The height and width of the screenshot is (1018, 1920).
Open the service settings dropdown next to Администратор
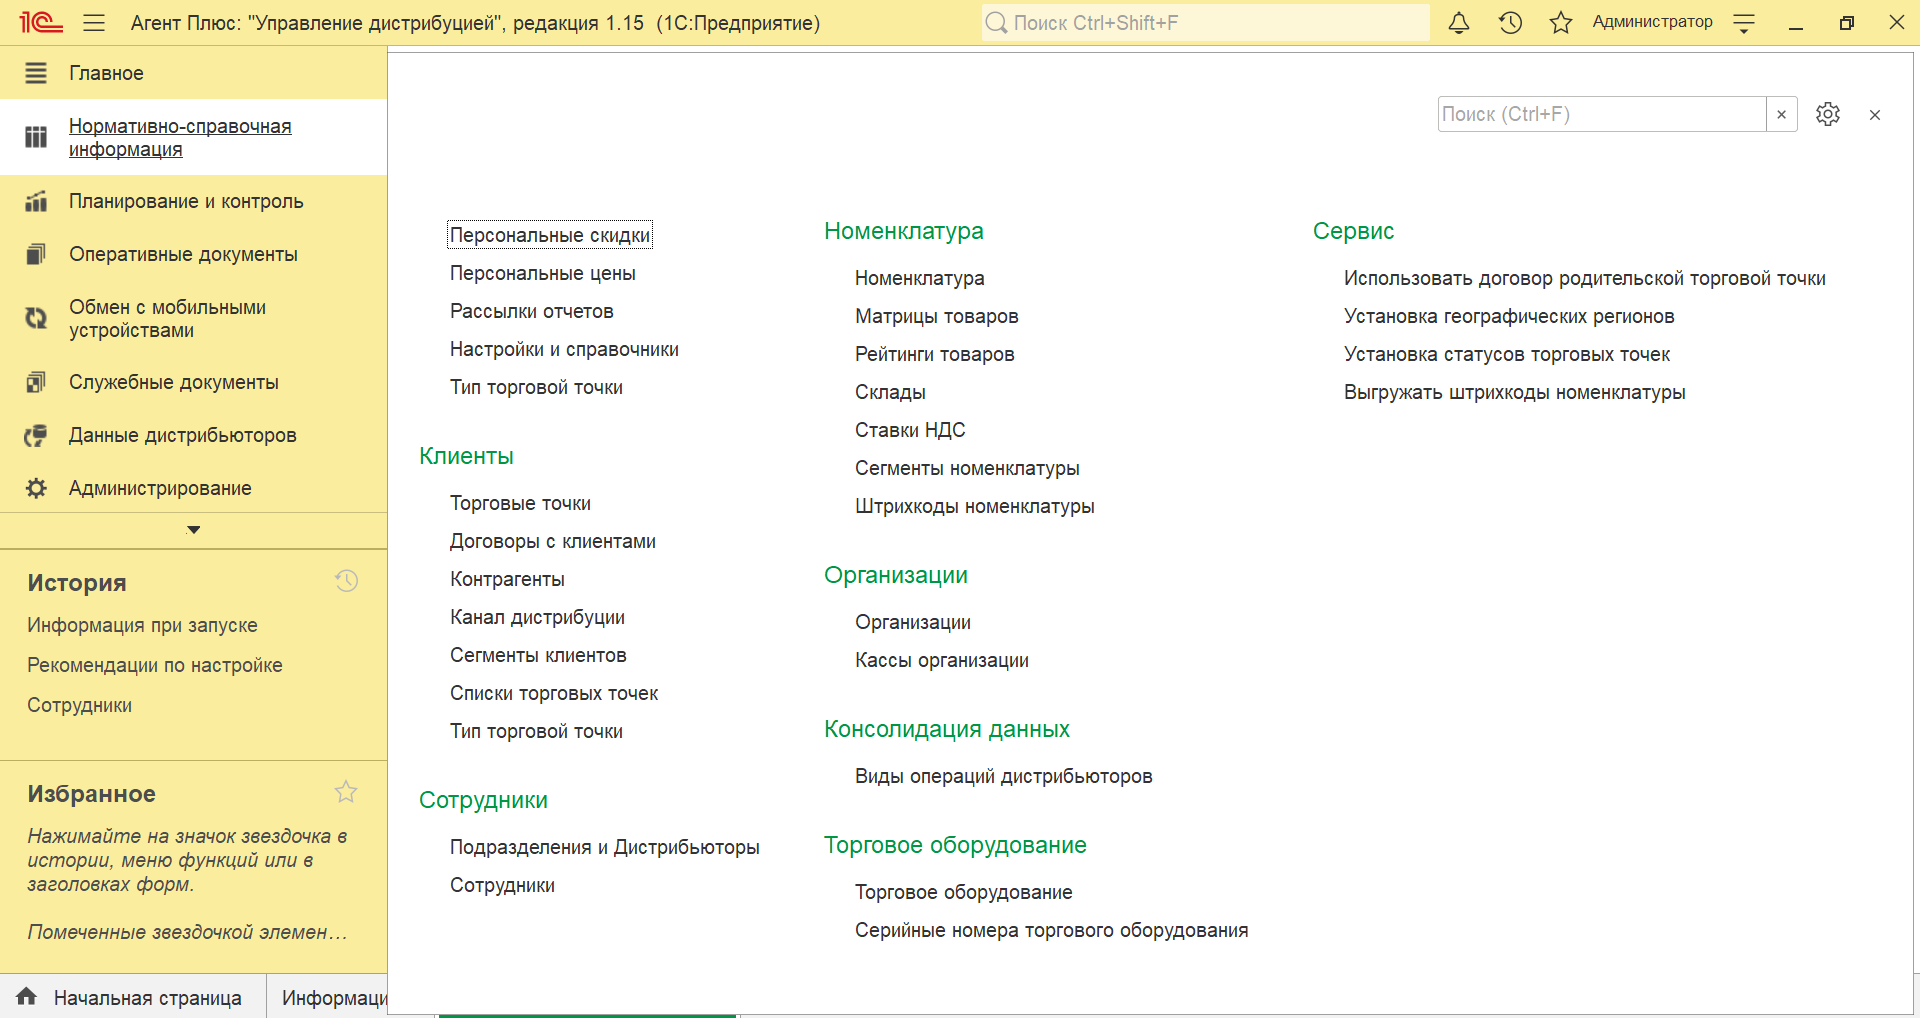point(1744,24)
